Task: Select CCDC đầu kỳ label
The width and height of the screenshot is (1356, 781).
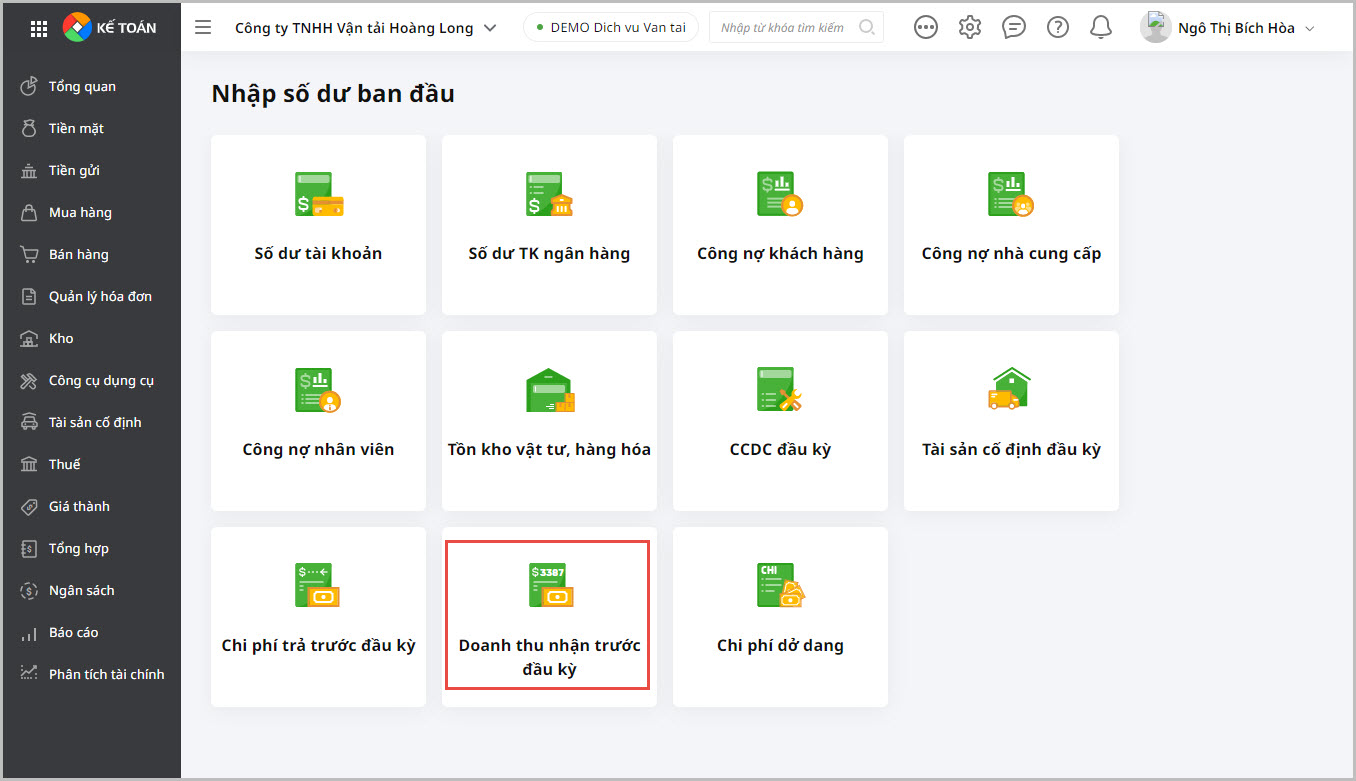Action: coord(780,449)
